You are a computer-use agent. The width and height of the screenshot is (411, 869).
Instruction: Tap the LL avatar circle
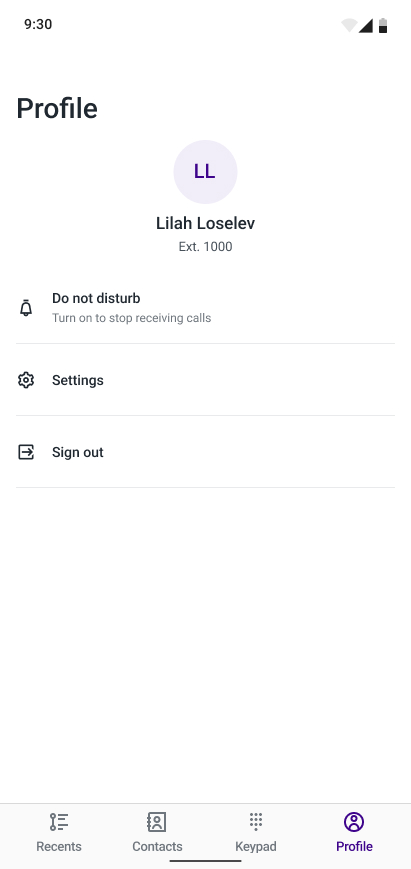coord(206,172)
